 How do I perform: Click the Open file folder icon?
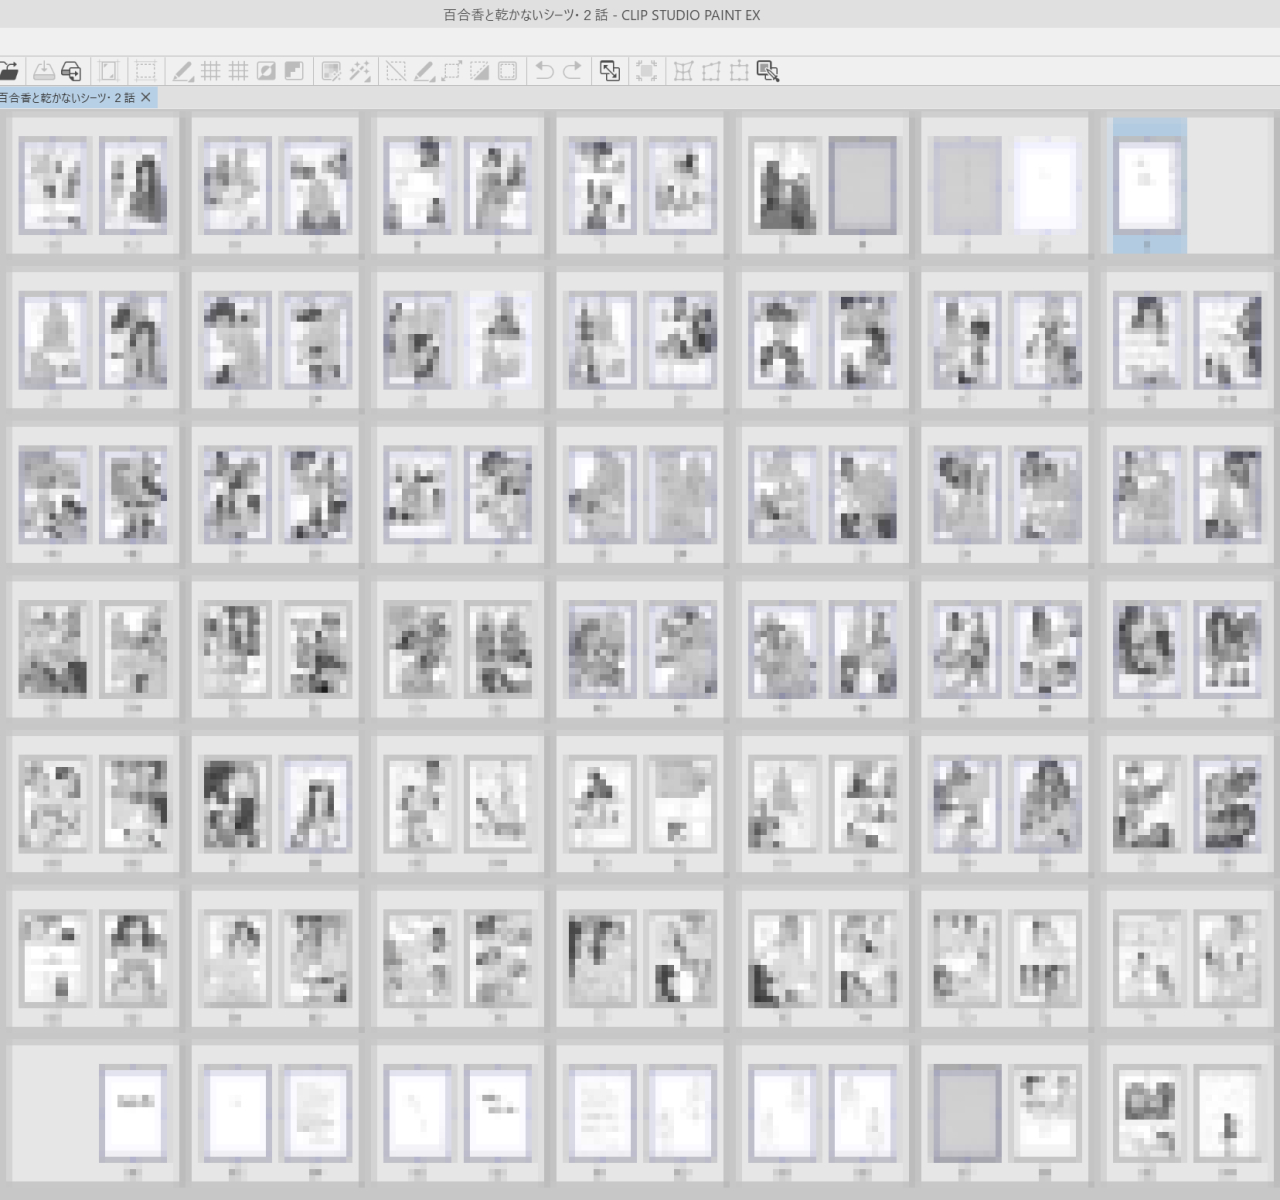(x=8, y=71)
